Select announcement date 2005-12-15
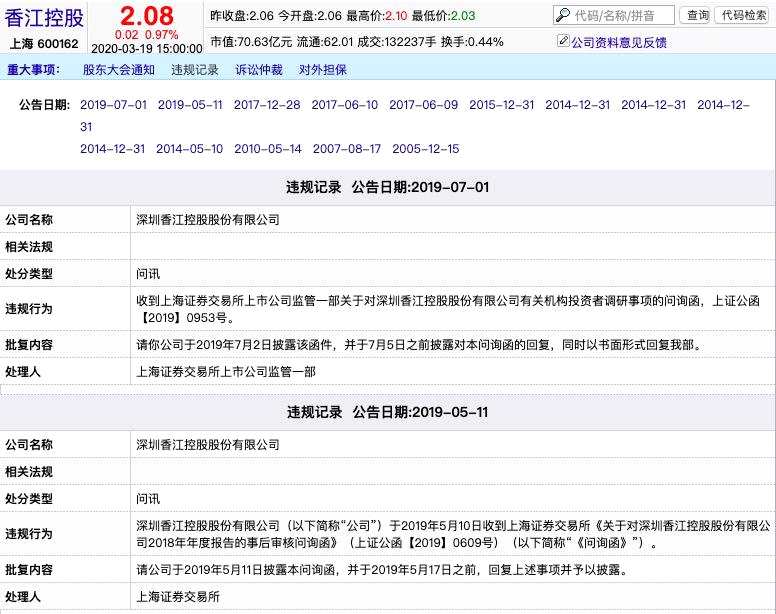The image size is (776, 614). [x=426, y=148]
